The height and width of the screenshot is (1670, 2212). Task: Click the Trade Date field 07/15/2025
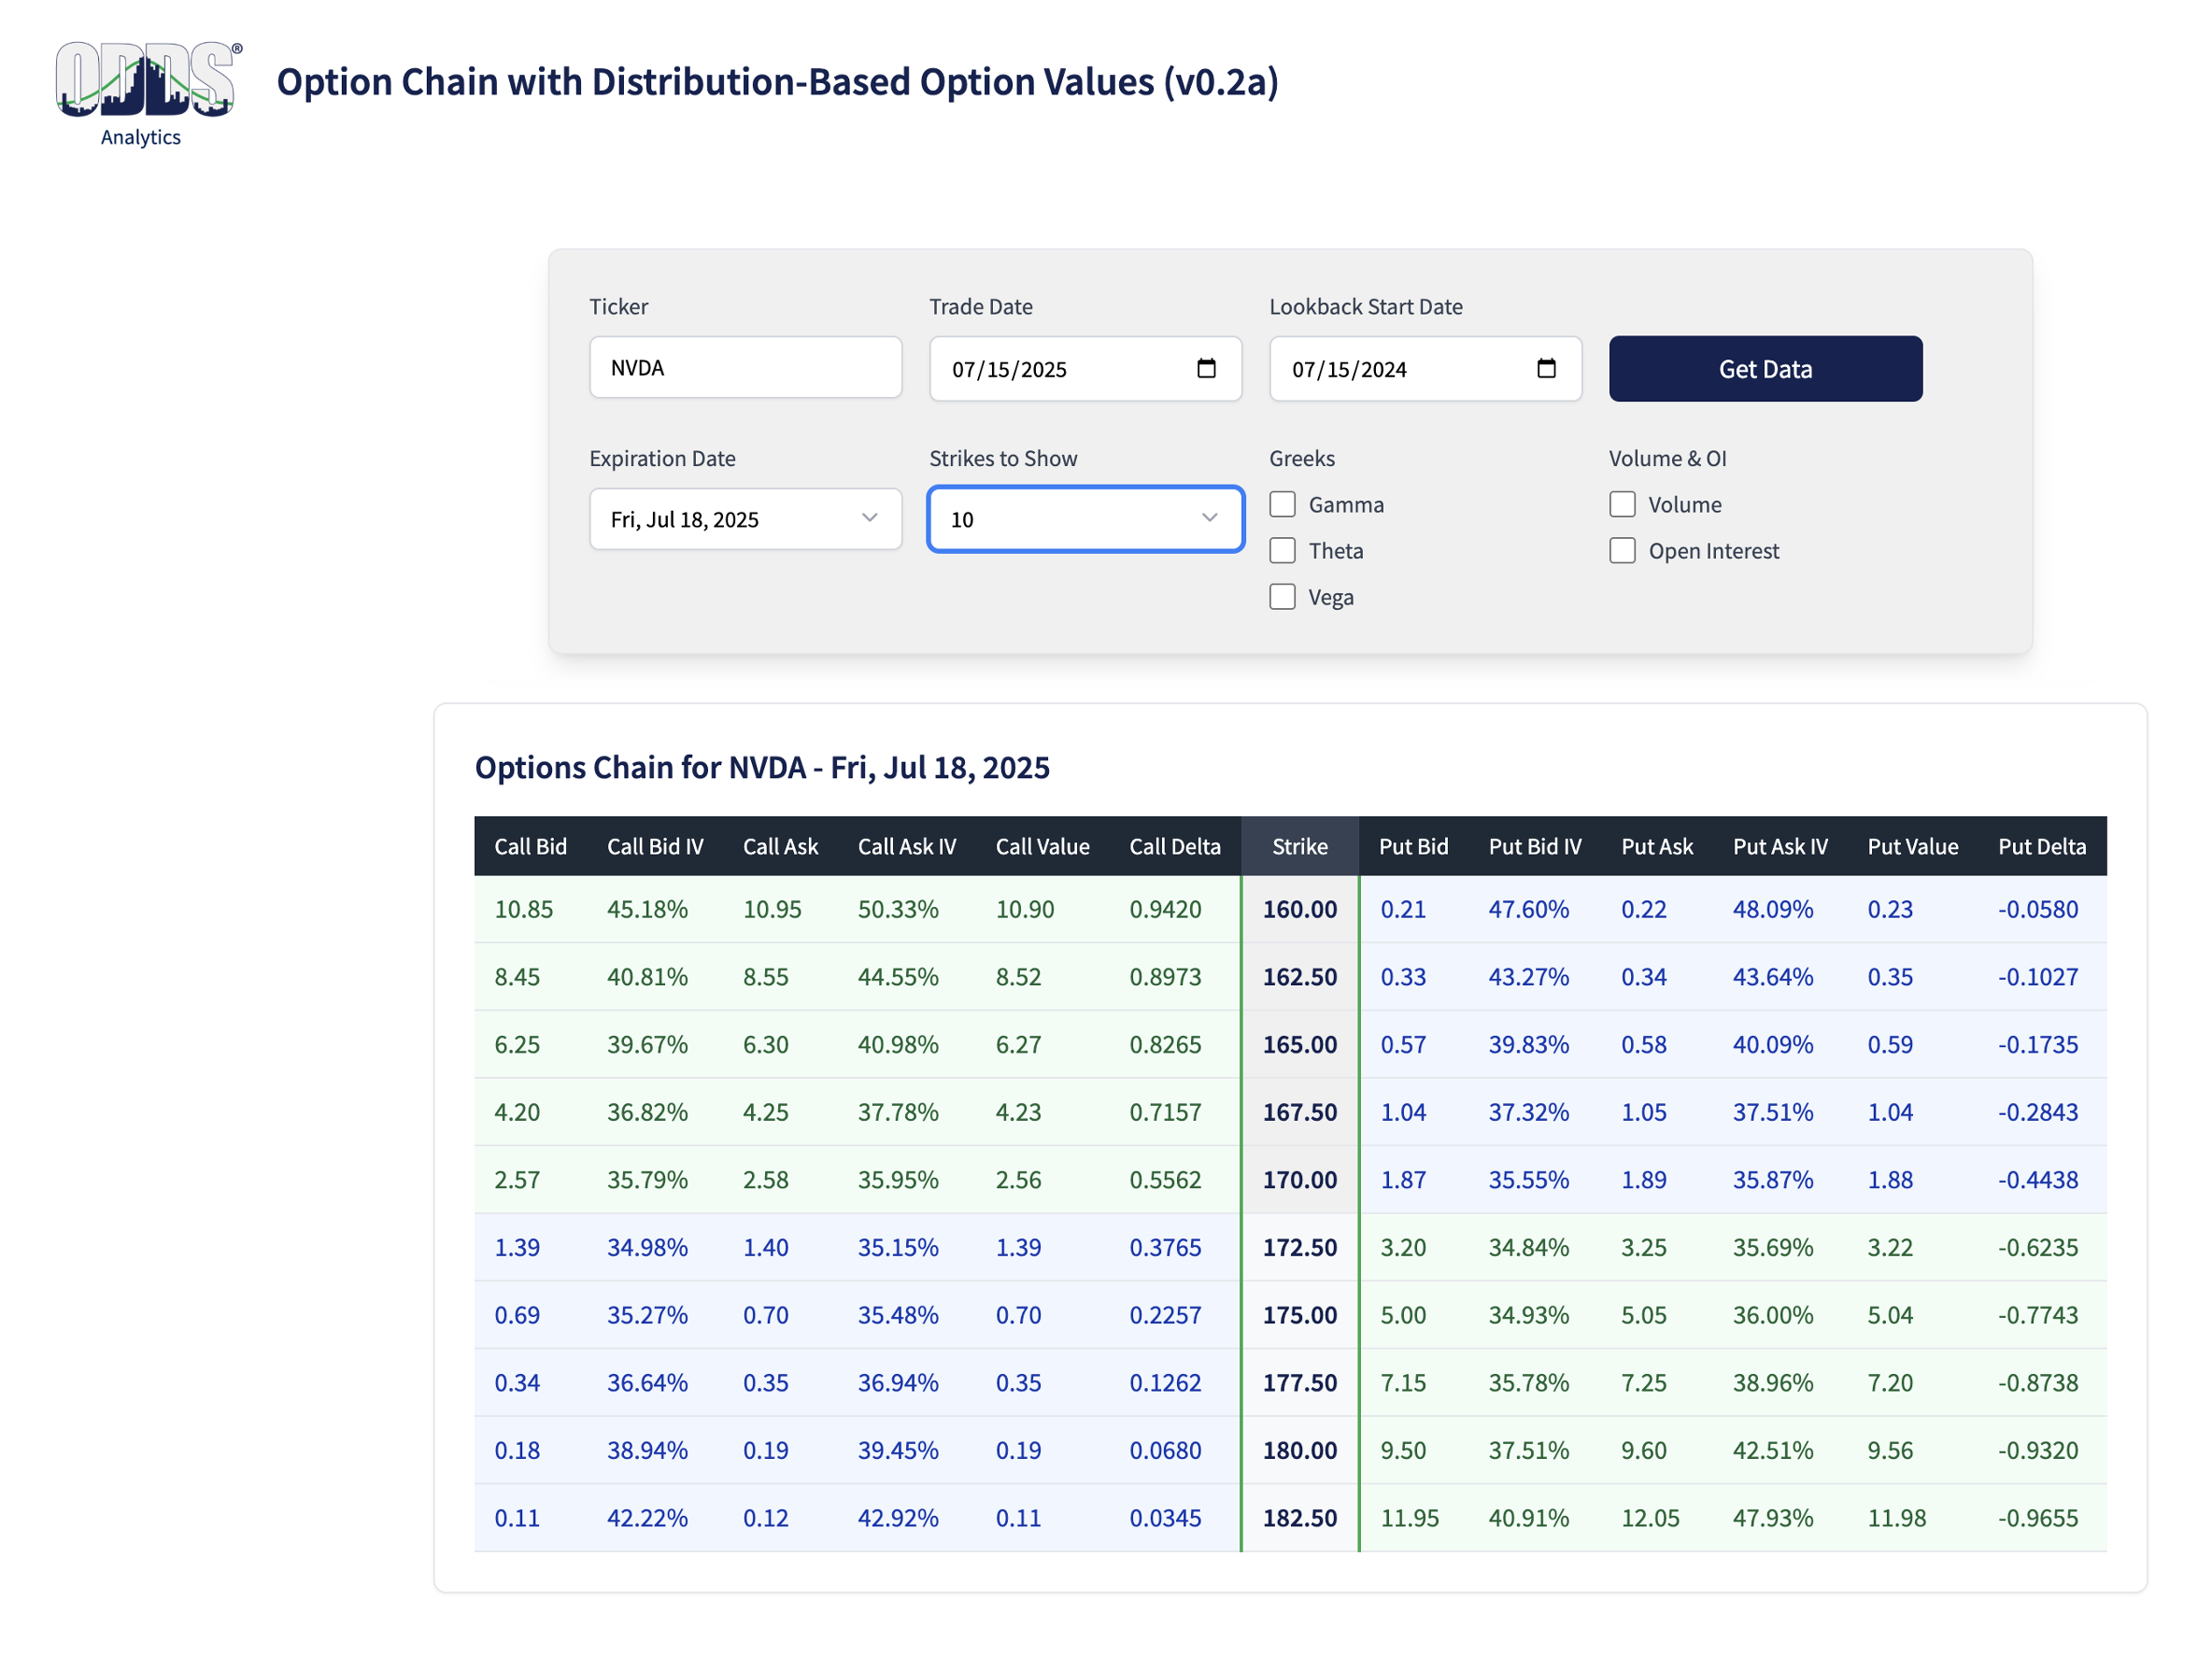[x=1085, y=369]
